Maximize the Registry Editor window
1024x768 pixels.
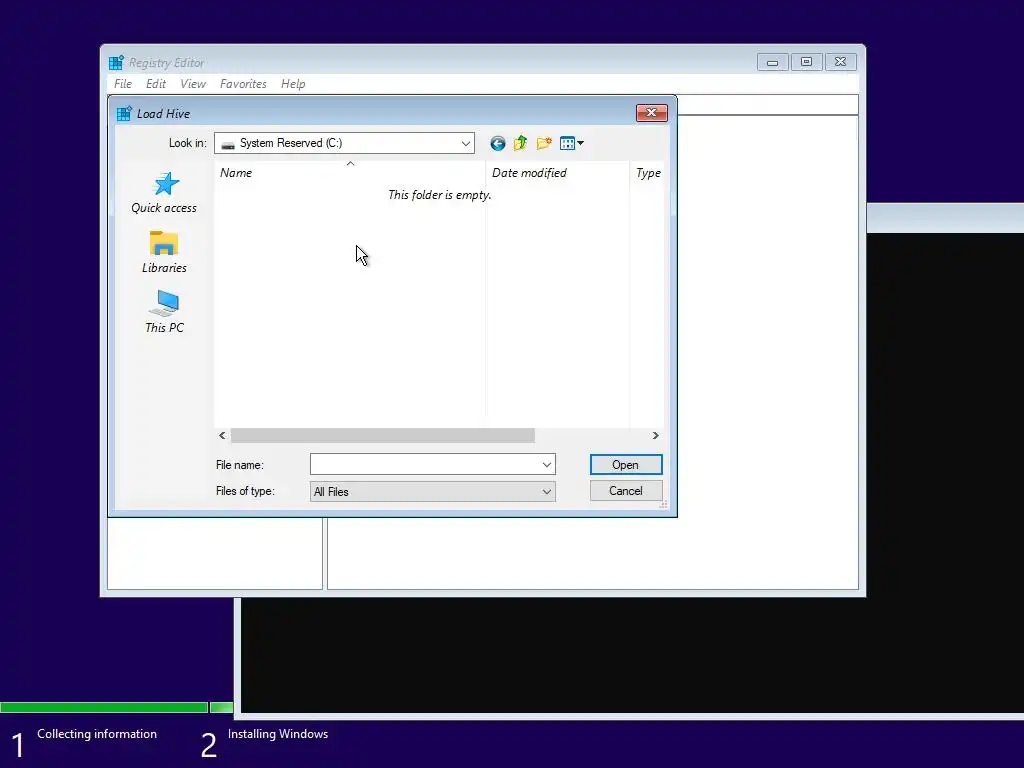tap(807, 62)
